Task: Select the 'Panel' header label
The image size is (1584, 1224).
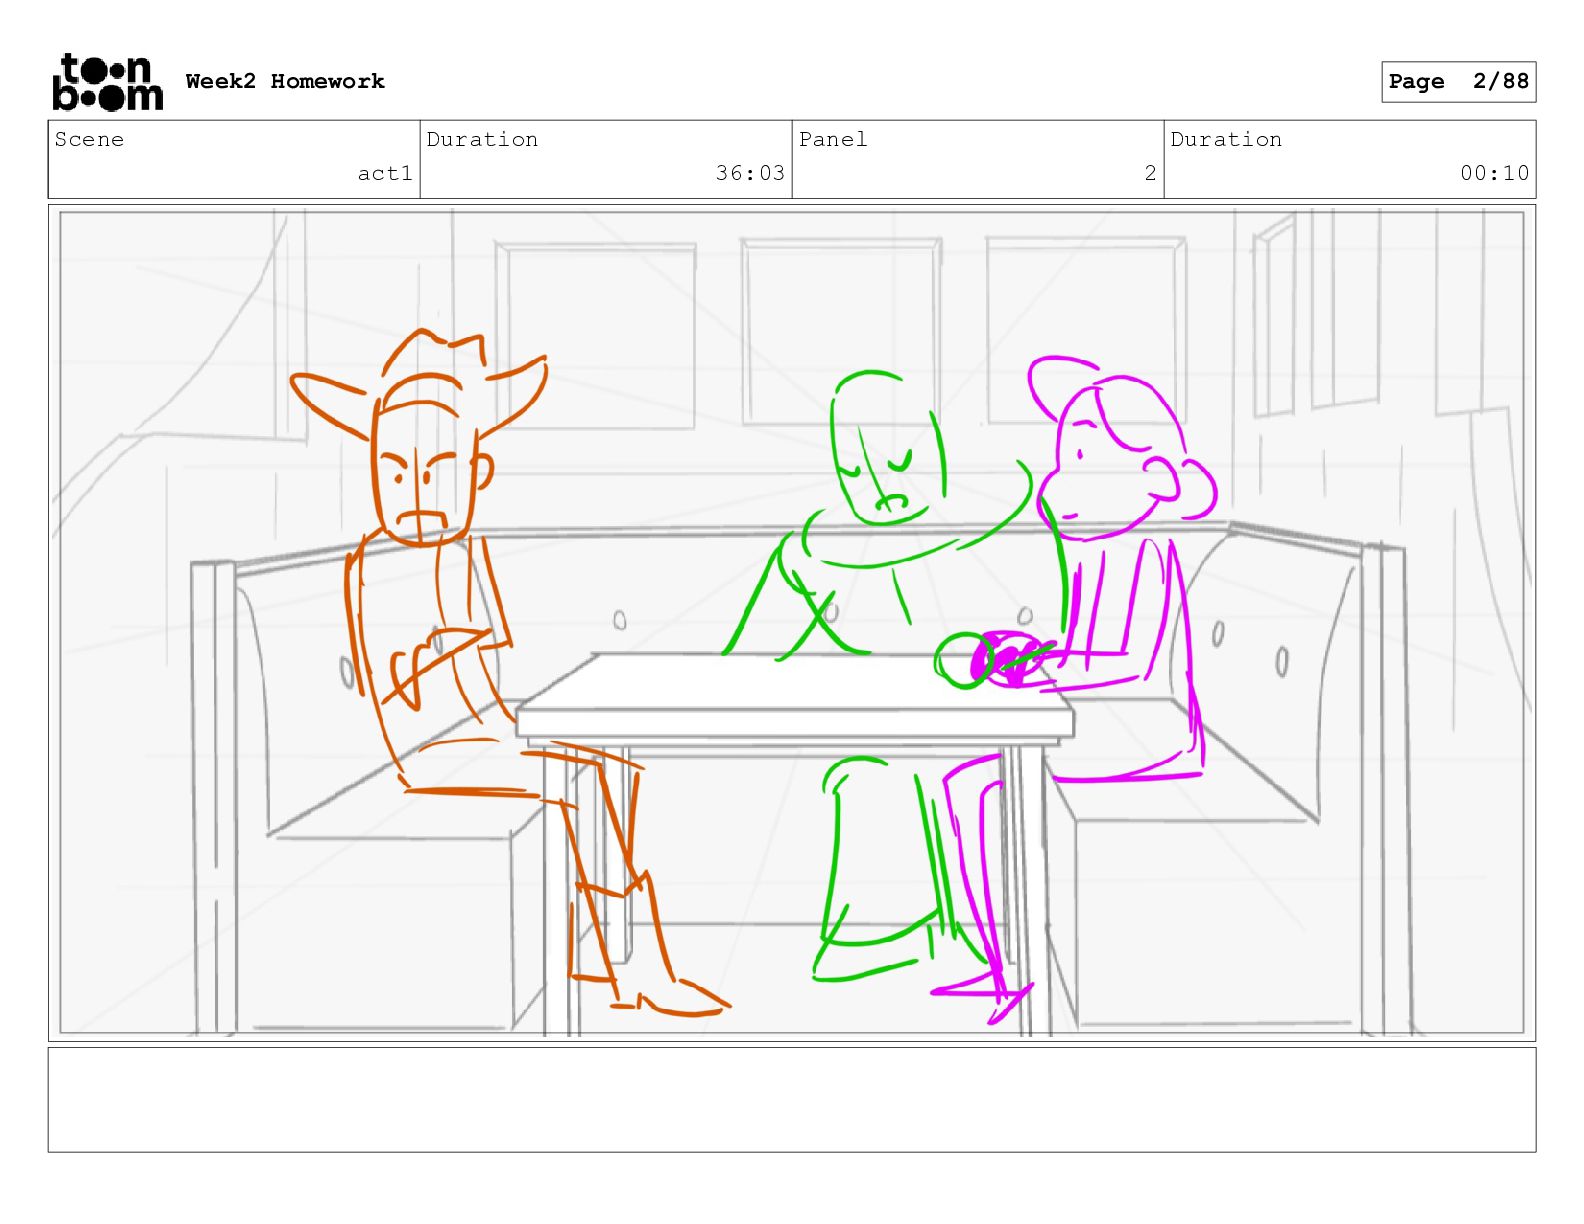Action: pos(833,139)
